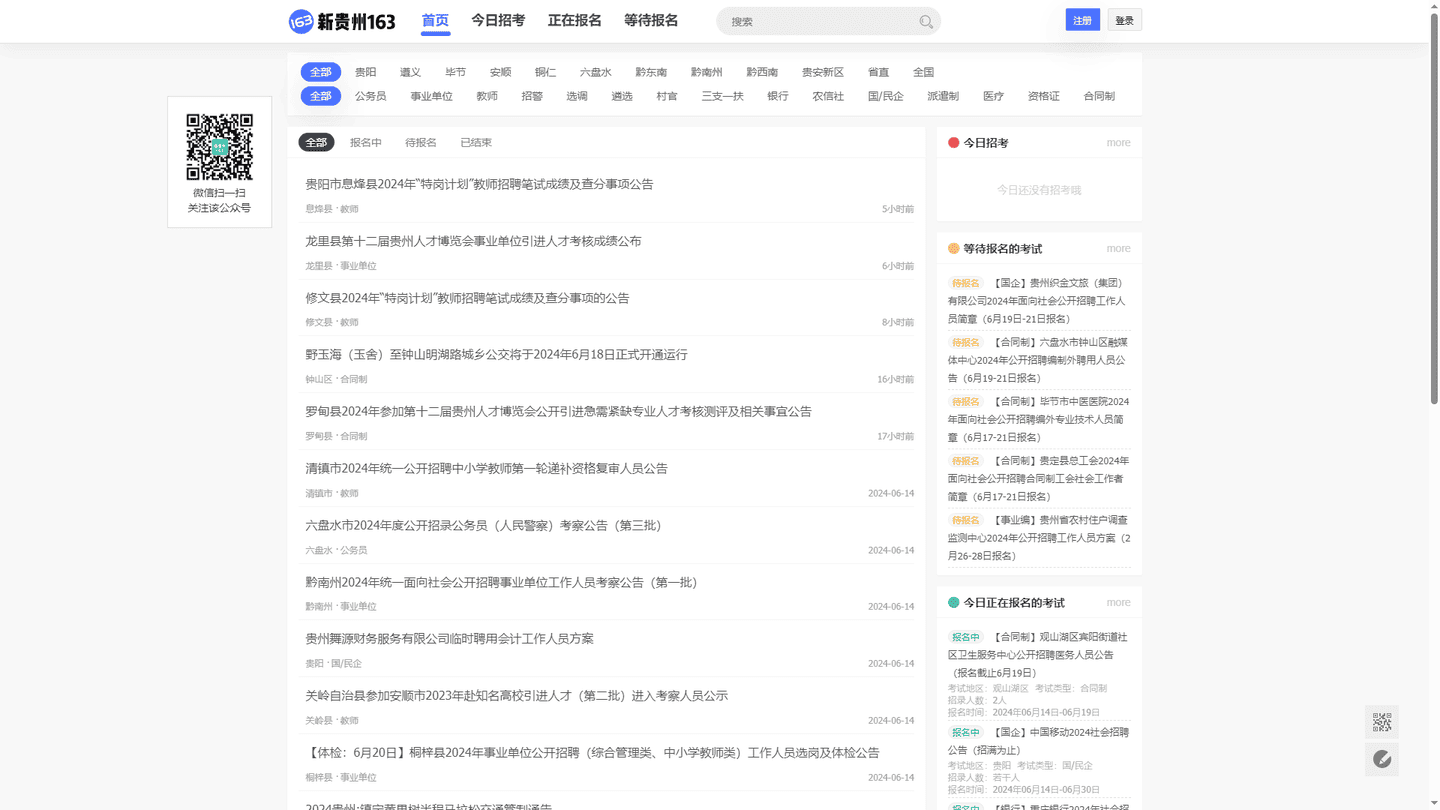The height and width of the screenshot is (810, 1440).
Task: Filter by type 事业单位
Action: 431,96
